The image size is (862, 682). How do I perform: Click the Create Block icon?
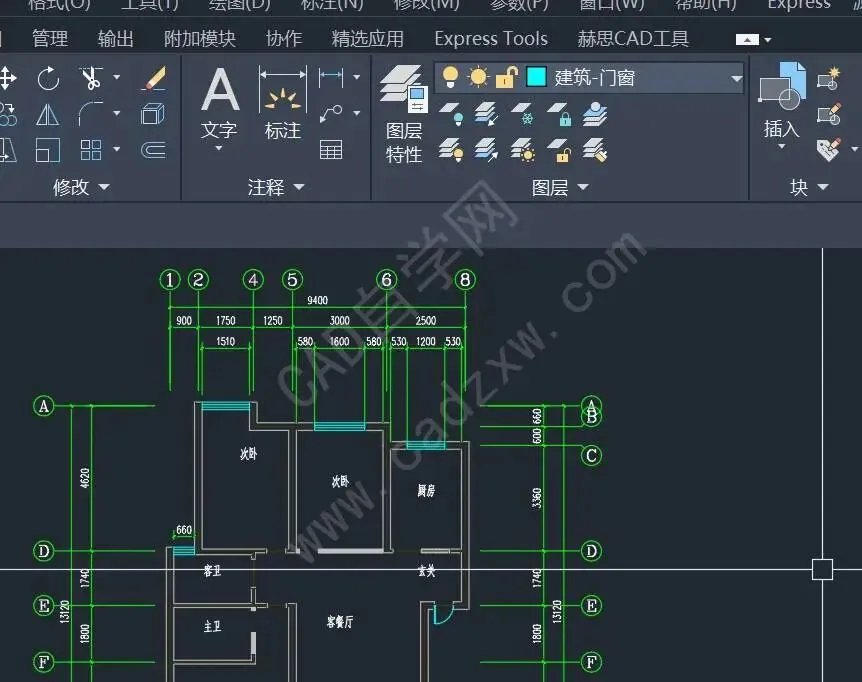click(828, 78)
